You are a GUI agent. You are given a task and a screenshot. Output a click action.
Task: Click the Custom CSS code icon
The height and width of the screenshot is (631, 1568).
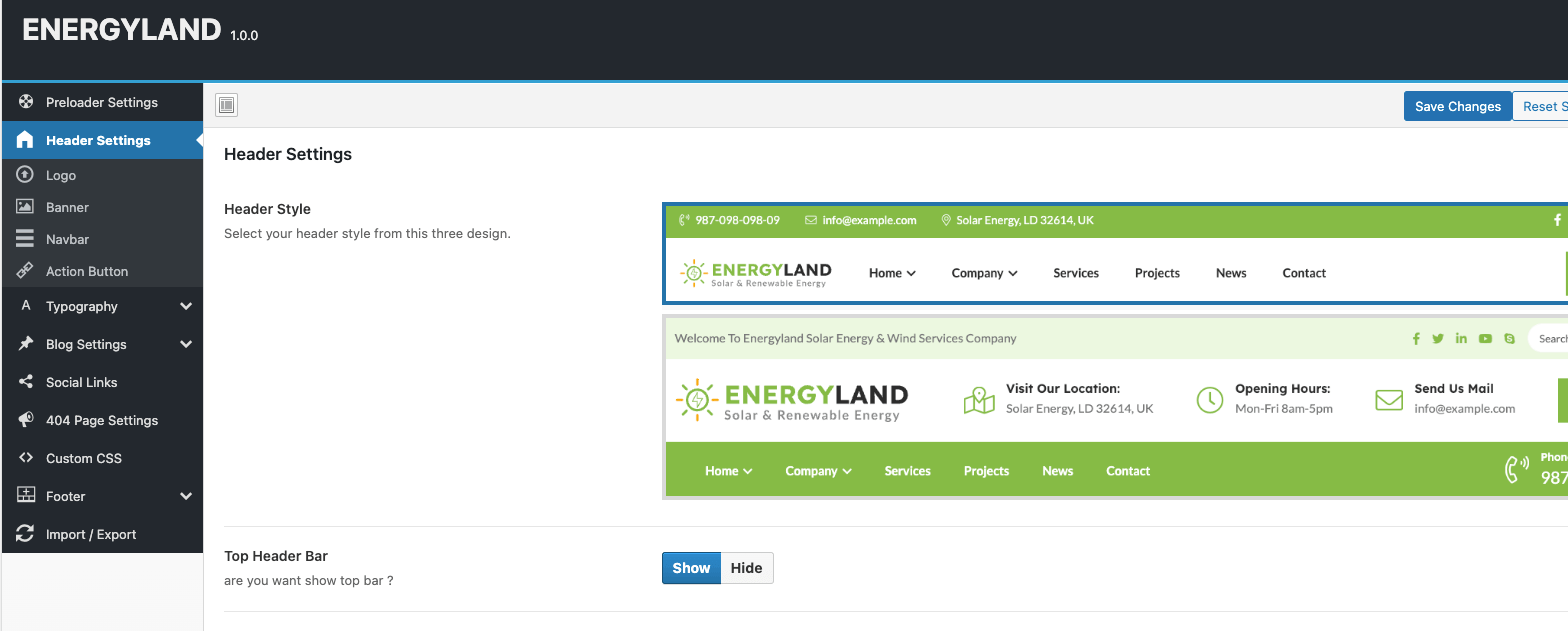tap(26, 458)
